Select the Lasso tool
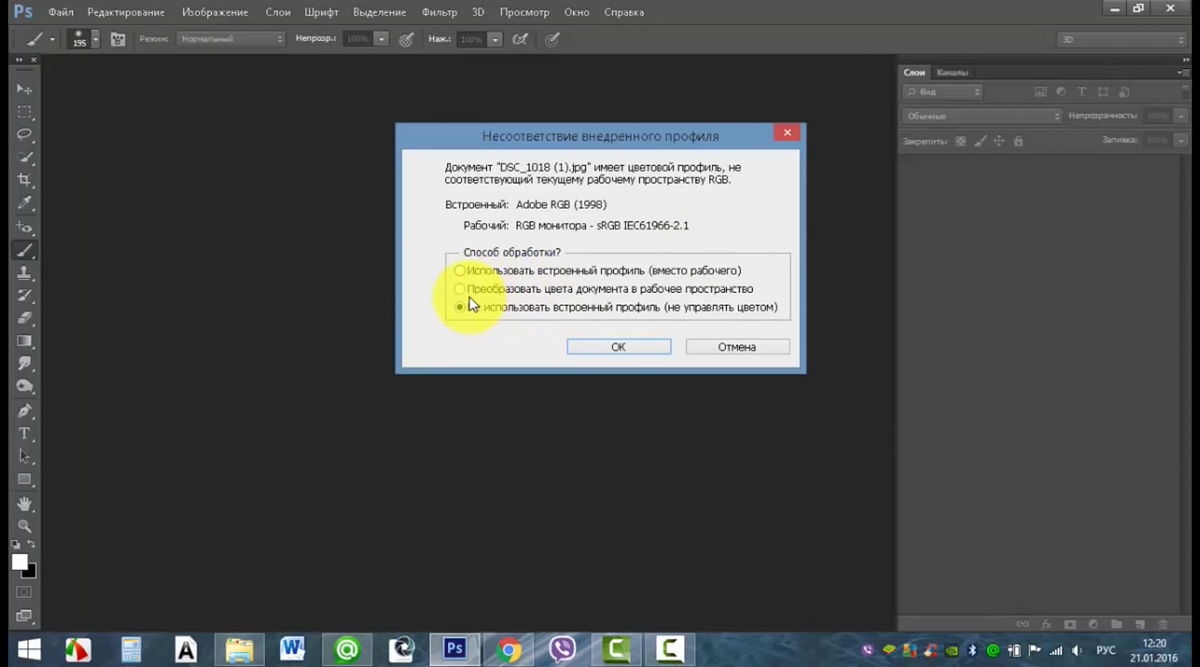Screen dimensions: 1200x667 click(x=25, y=135)
